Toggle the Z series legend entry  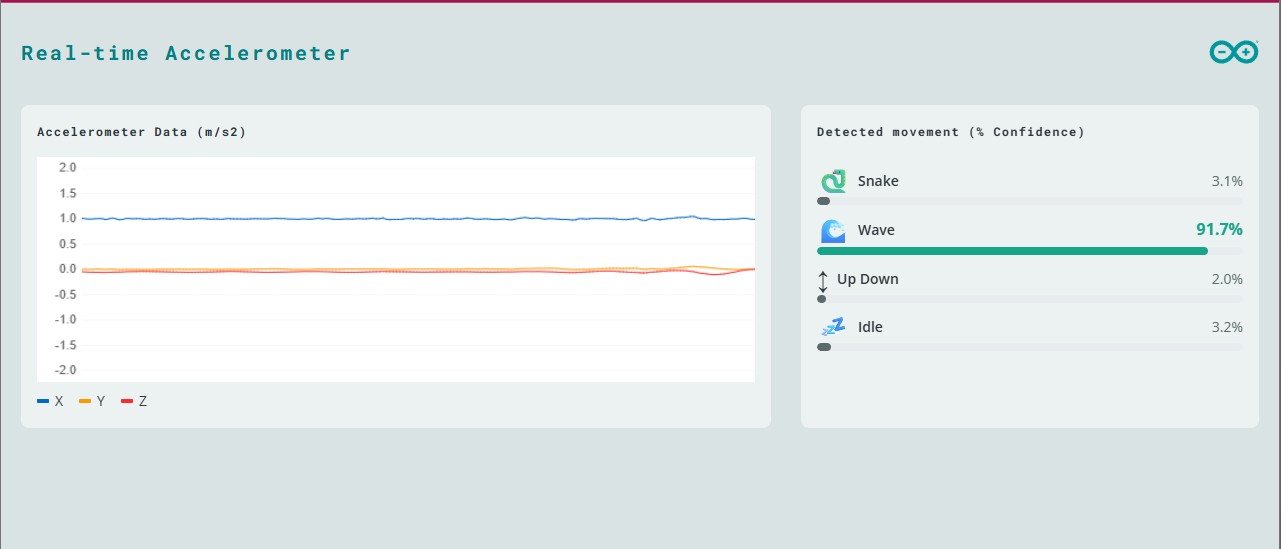pos(134,401)
